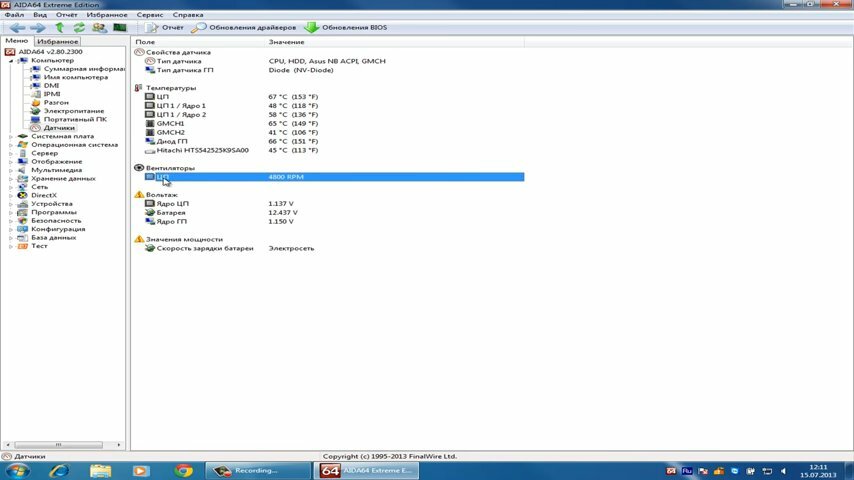Select the GMCH1 temperature row

(329, 123)
